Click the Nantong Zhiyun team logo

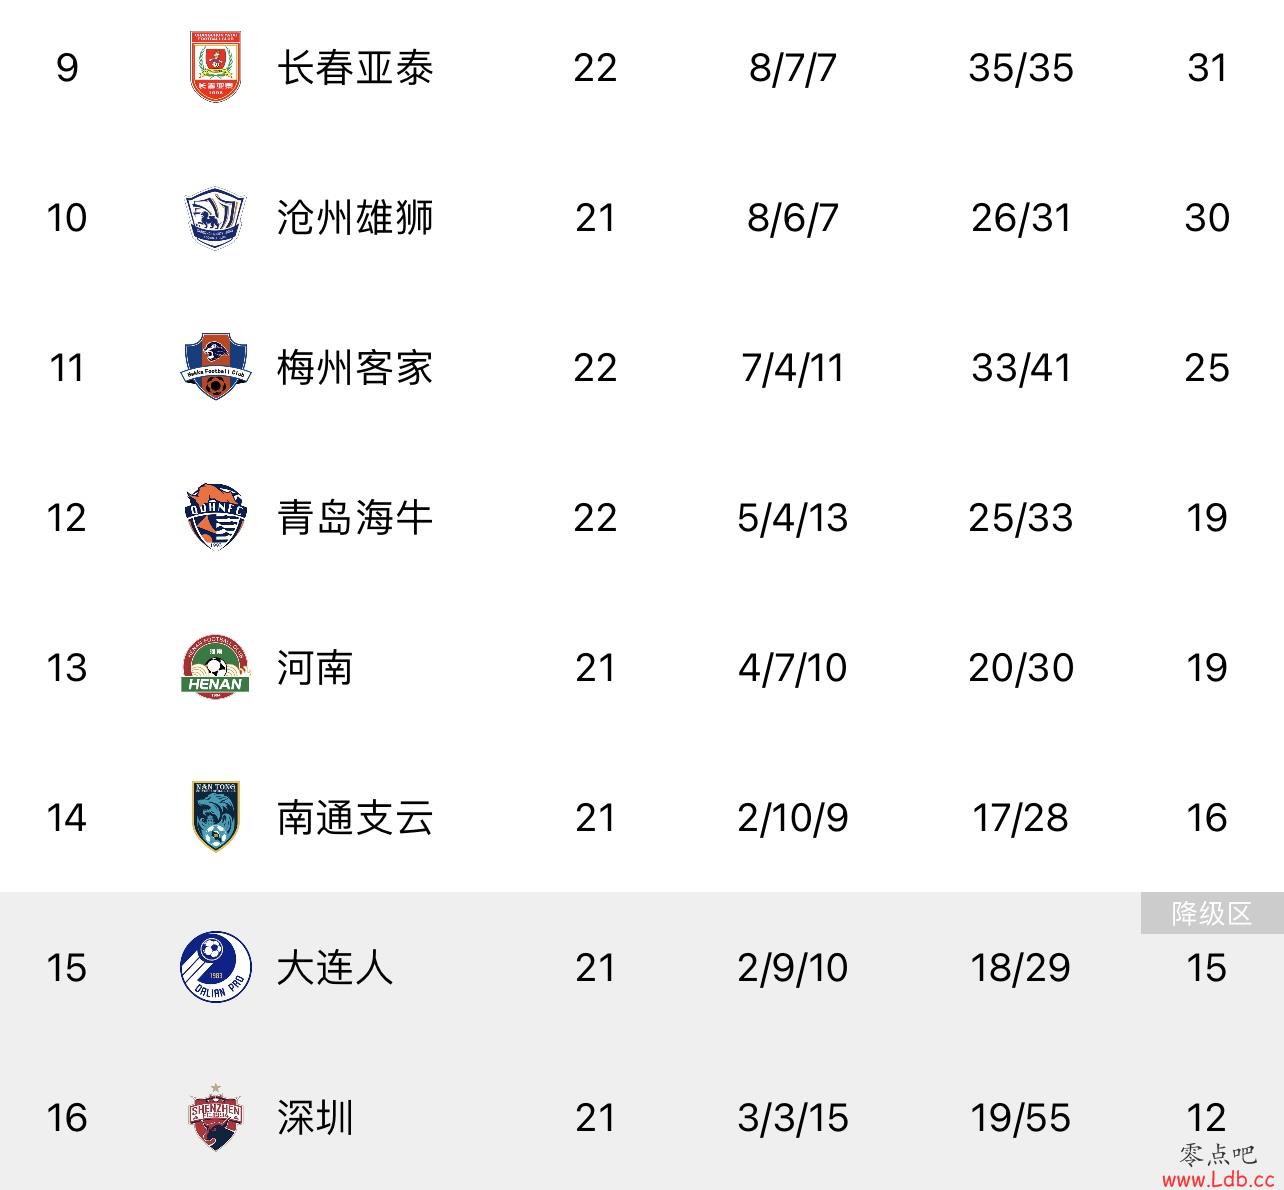coord(216,816)
